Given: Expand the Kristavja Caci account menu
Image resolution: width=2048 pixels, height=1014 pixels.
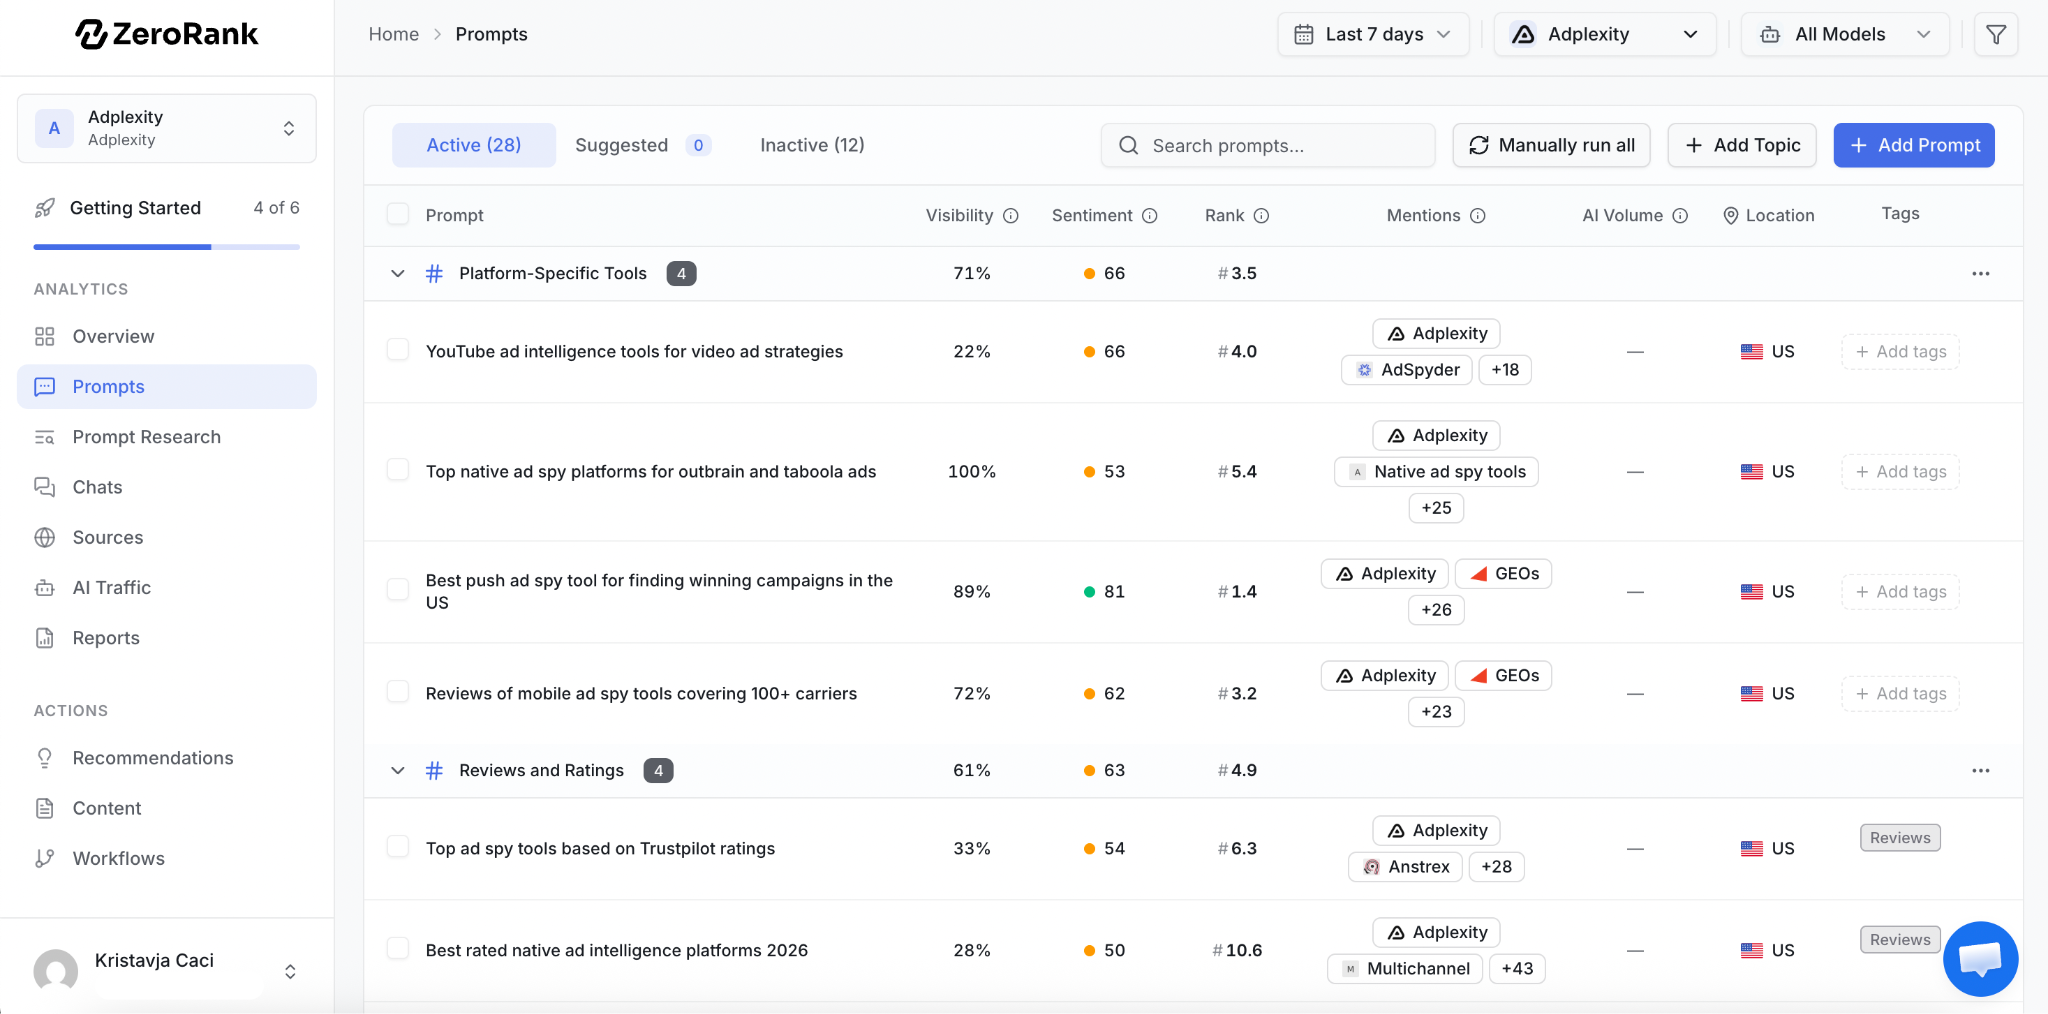Looking at the screenshot, I should pyautogui.click(x=290, y=972).
